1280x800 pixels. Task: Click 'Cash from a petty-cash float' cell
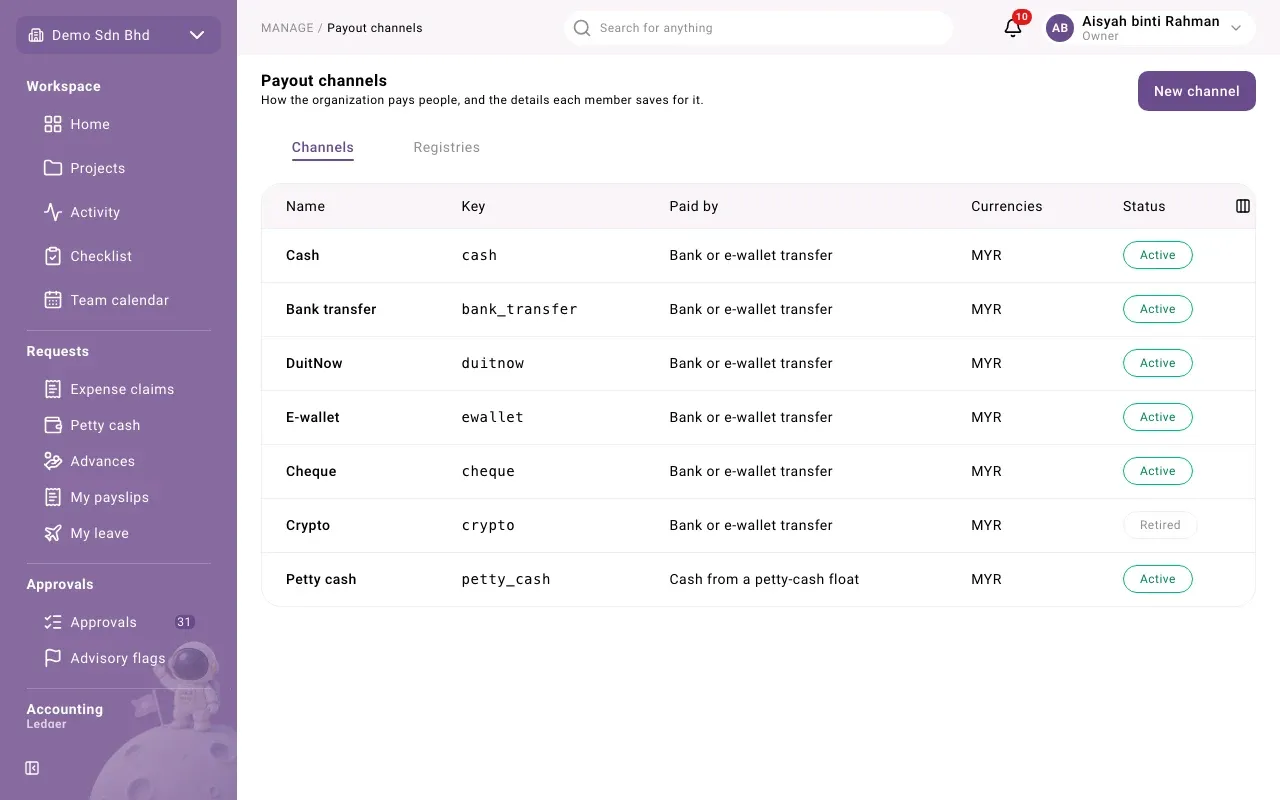(x=764, y=579)
